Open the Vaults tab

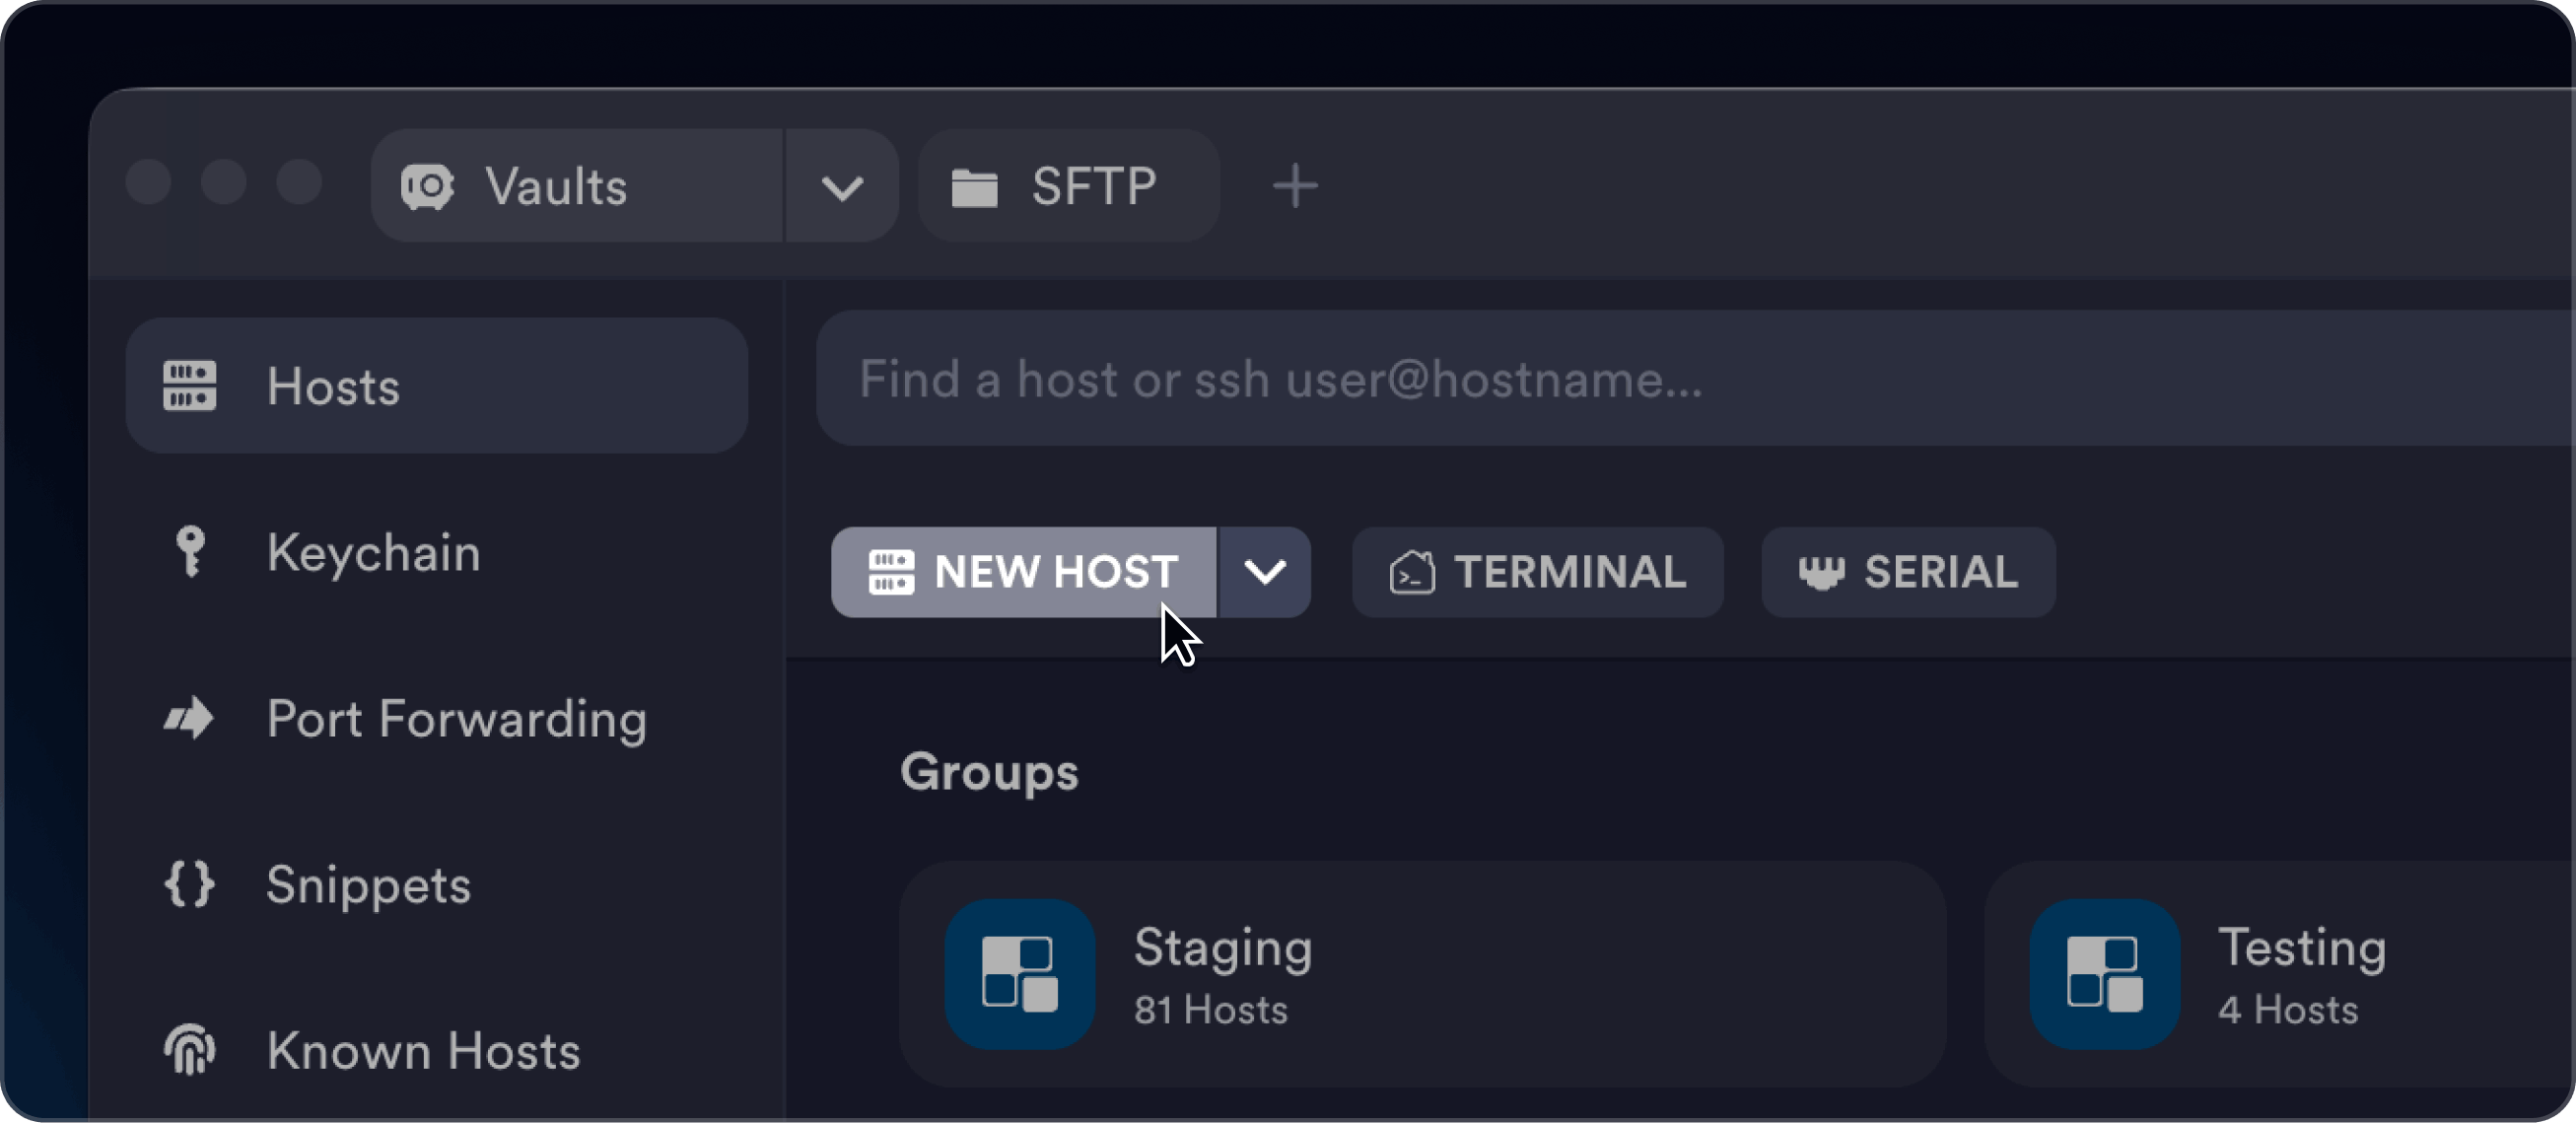click(x=577, y=186)
